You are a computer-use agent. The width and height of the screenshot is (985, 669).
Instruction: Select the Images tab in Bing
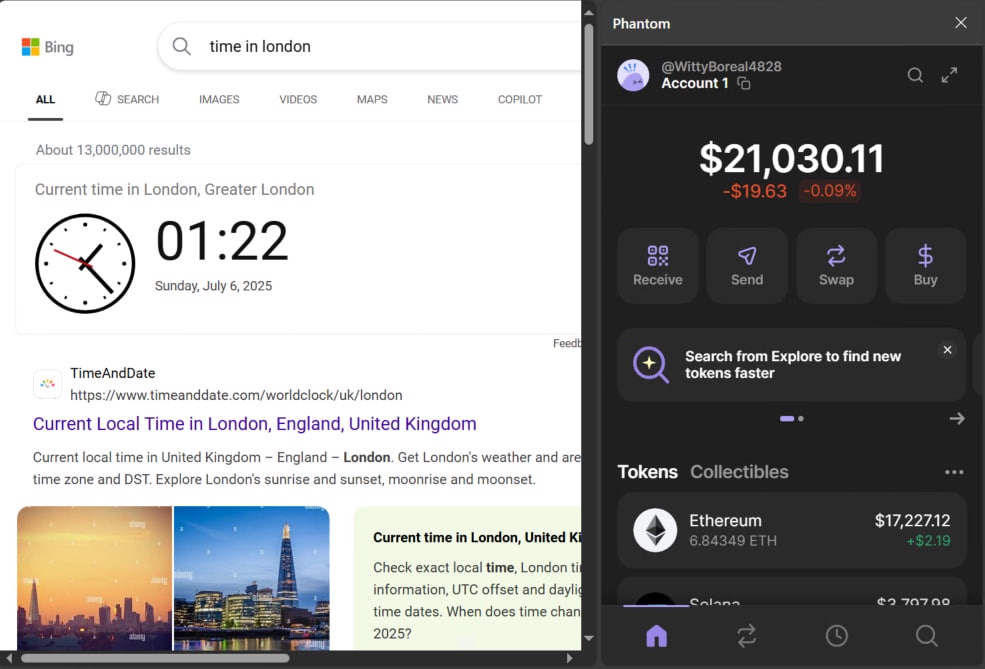pos(219,99)
